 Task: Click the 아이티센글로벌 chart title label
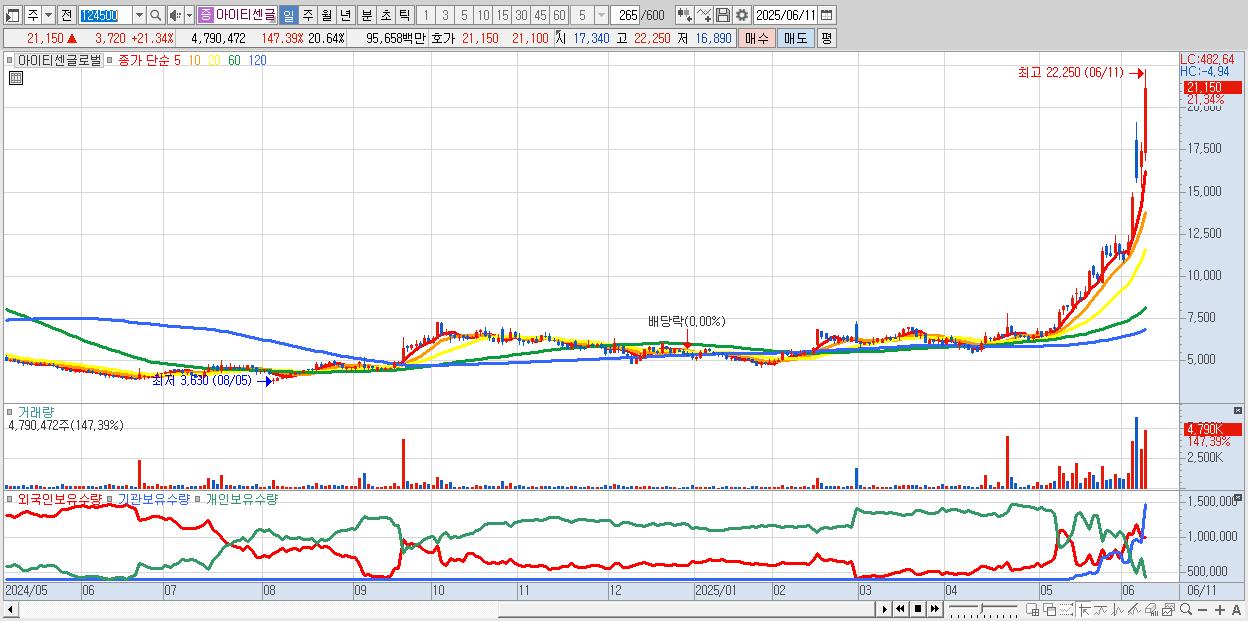59,60
